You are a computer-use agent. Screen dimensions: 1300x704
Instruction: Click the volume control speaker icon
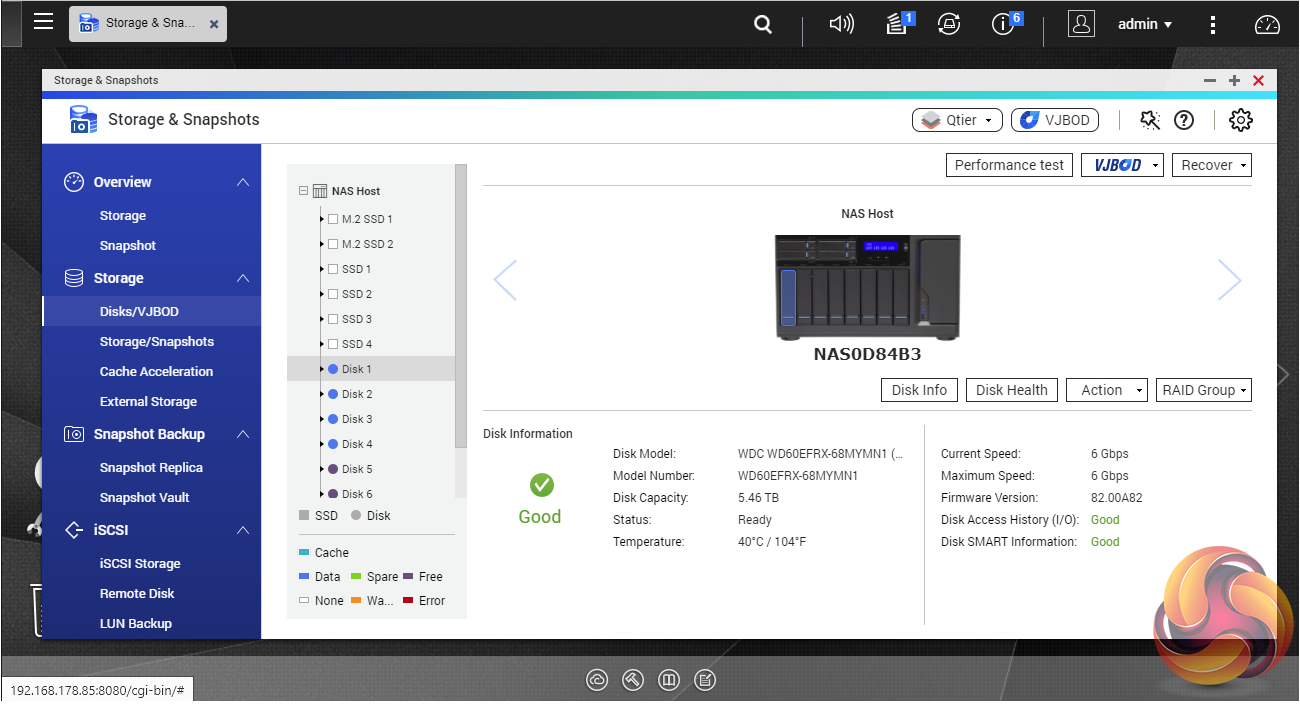[x=842, y=25]
